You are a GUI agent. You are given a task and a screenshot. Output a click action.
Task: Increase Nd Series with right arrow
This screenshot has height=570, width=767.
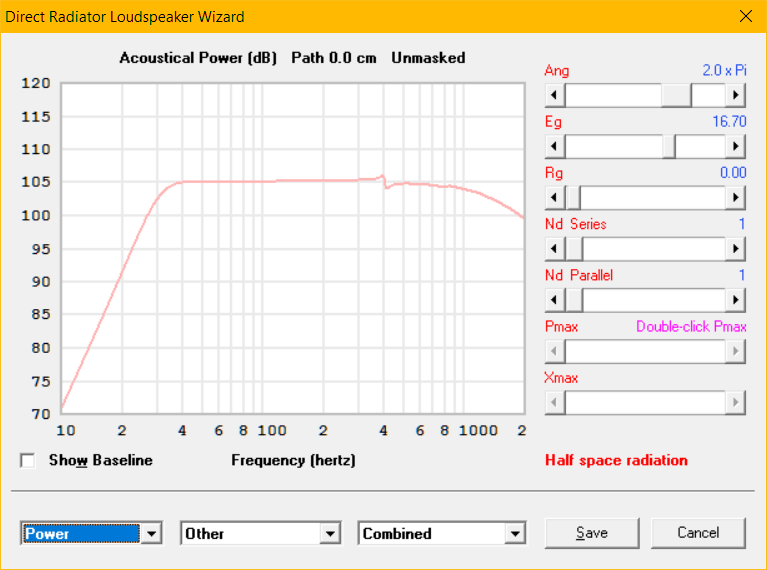click(x=736, y=249)
